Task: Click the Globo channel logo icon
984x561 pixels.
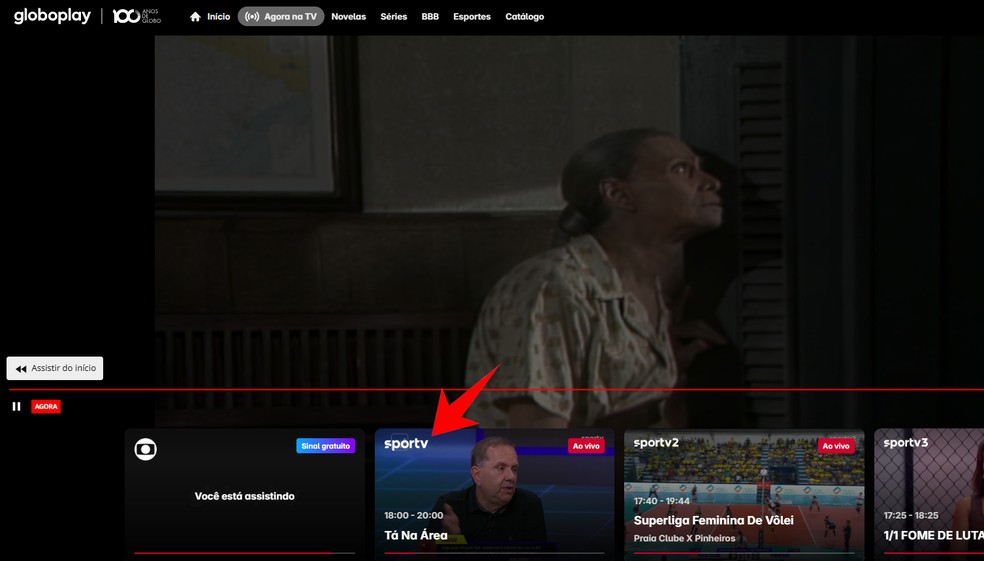Action: pyautogui.click(x=146, y=449)
